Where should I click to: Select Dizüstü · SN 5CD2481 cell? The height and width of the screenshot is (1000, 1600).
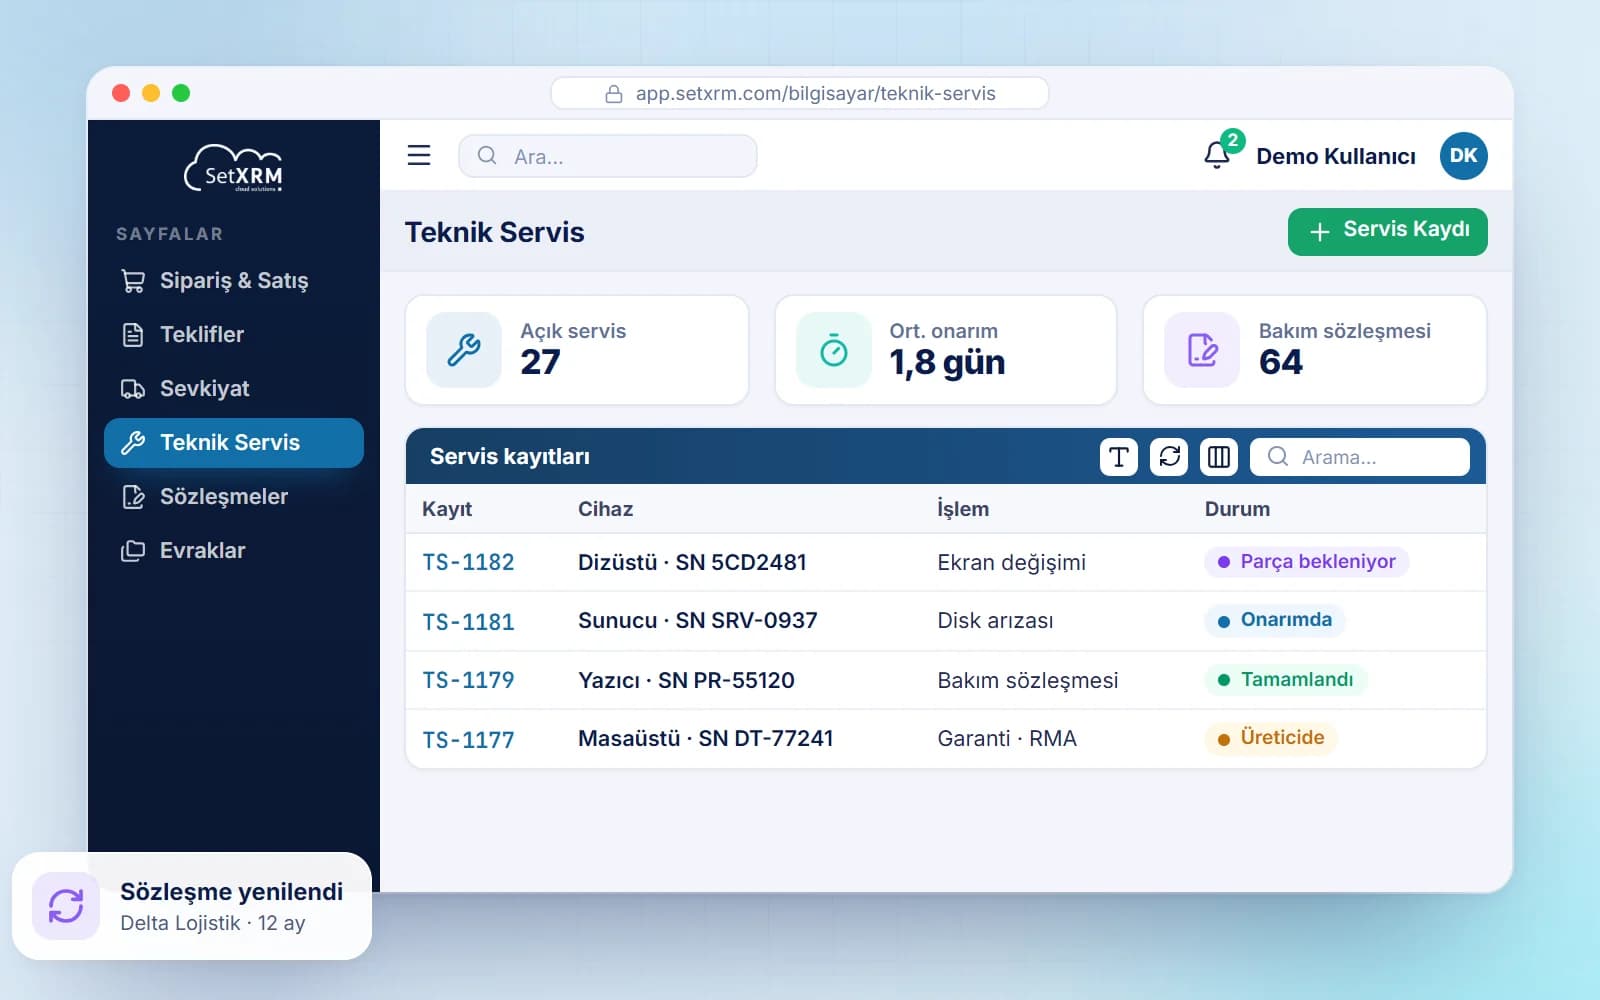(x=692, y=562)
